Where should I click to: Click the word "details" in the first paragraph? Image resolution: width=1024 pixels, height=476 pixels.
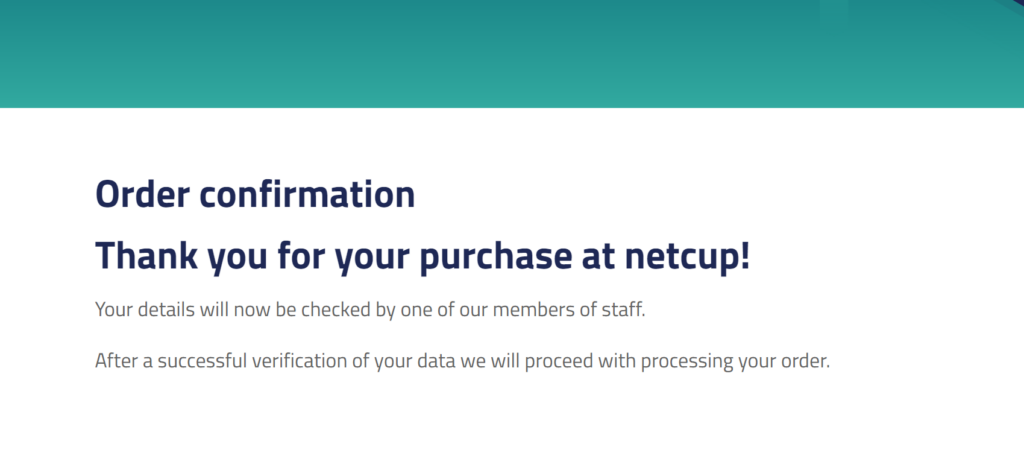(168, 309)
